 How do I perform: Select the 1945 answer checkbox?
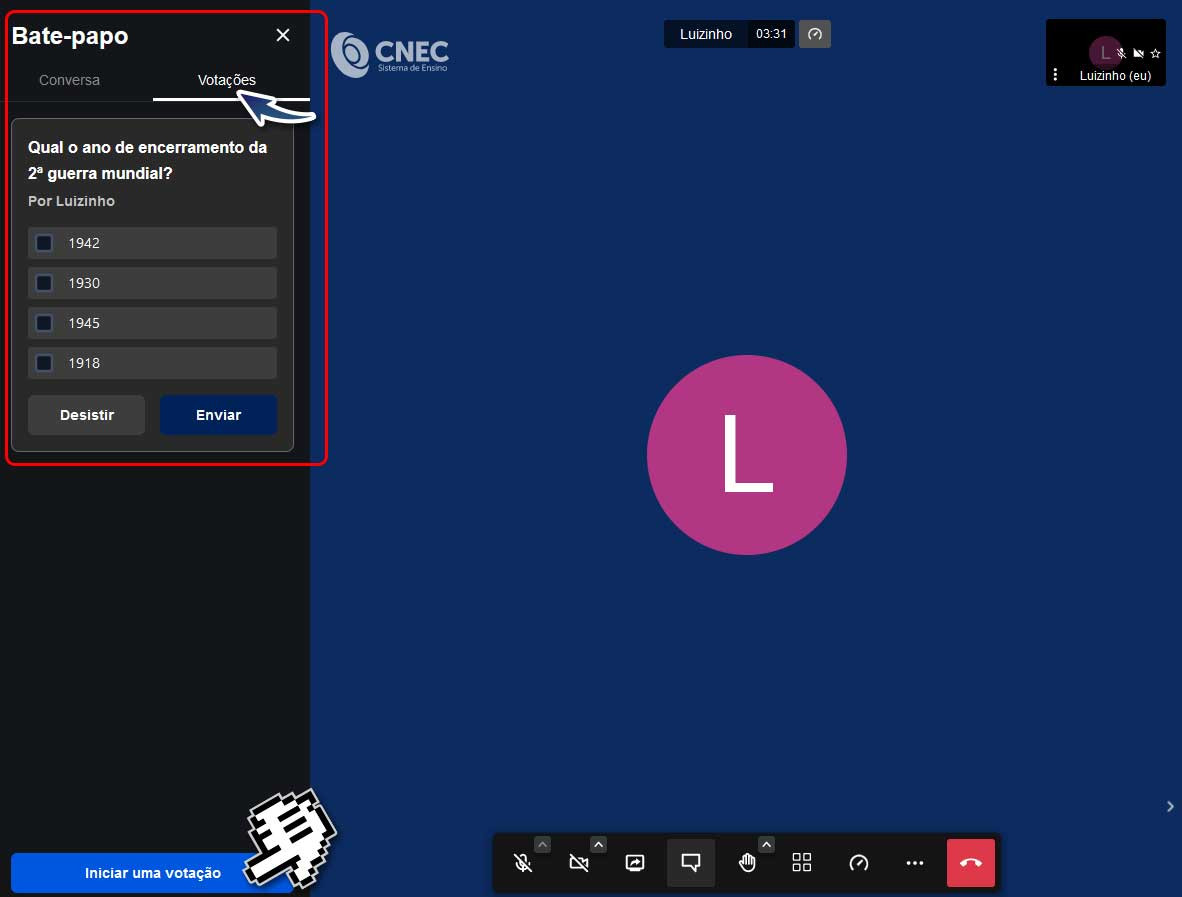(44, 323)
